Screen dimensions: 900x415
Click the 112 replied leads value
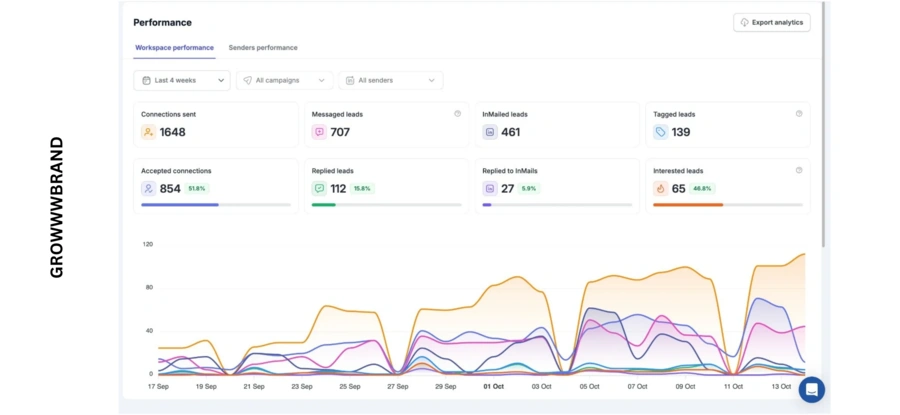point(338,188)
